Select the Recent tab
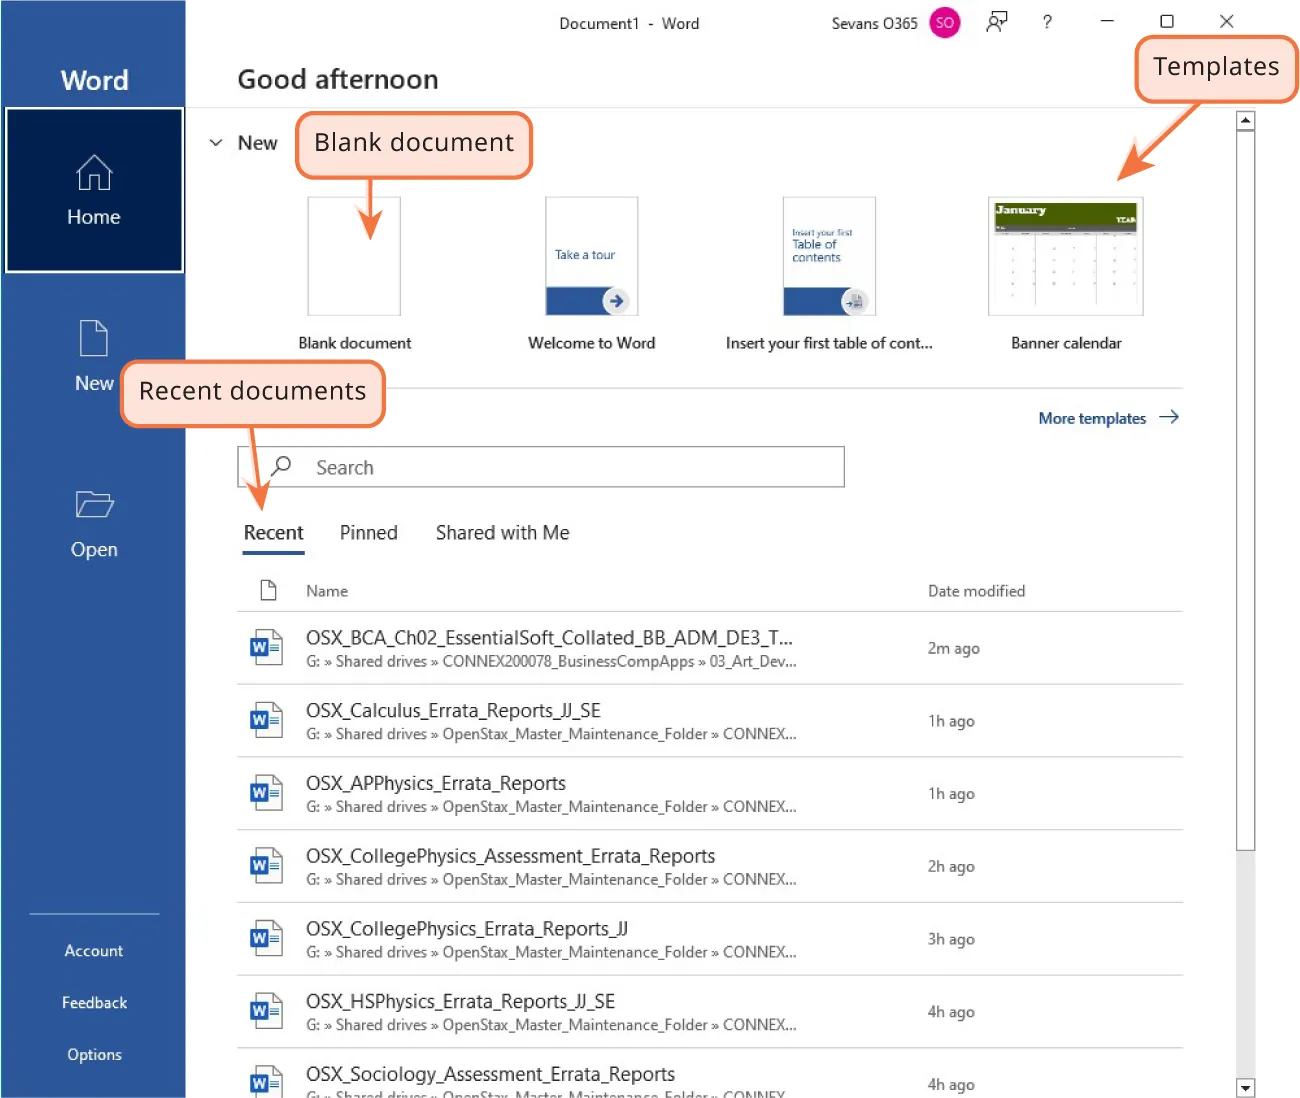Image resolution: width=1300 pixels, height=1098 pixels. 273,532
